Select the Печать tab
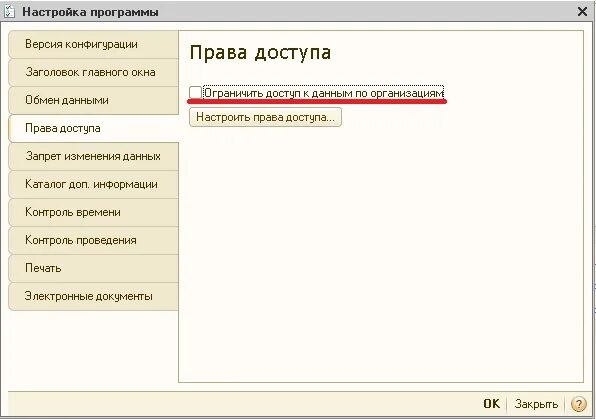 point(94,268)
